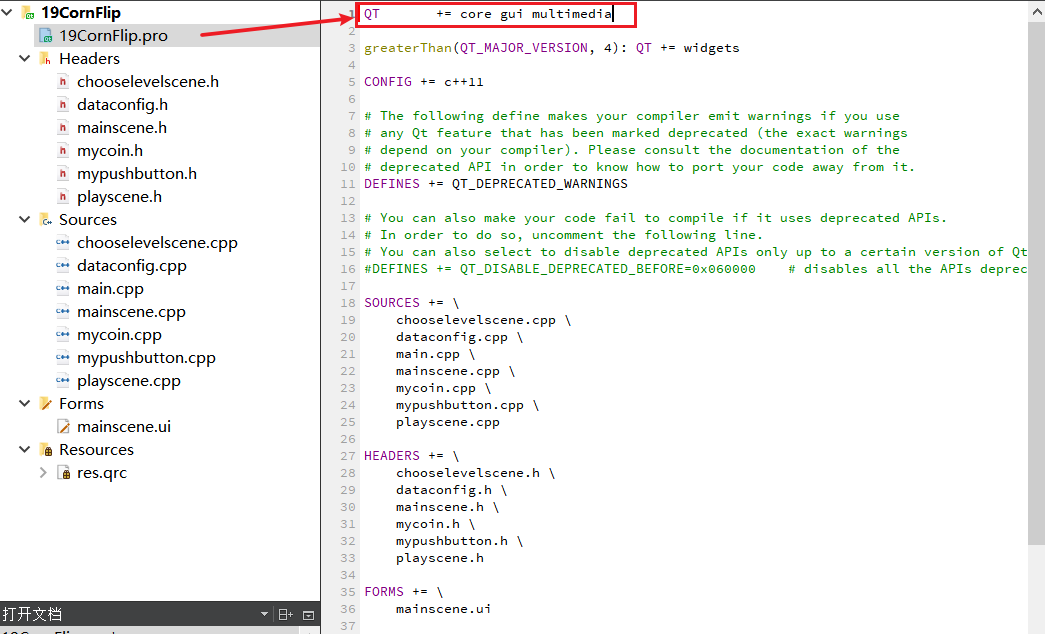The width and height of the screenshot is (1045, 634).
Task: Click the split panel icon beside 打开文档
Action: (x=285, y=615)
